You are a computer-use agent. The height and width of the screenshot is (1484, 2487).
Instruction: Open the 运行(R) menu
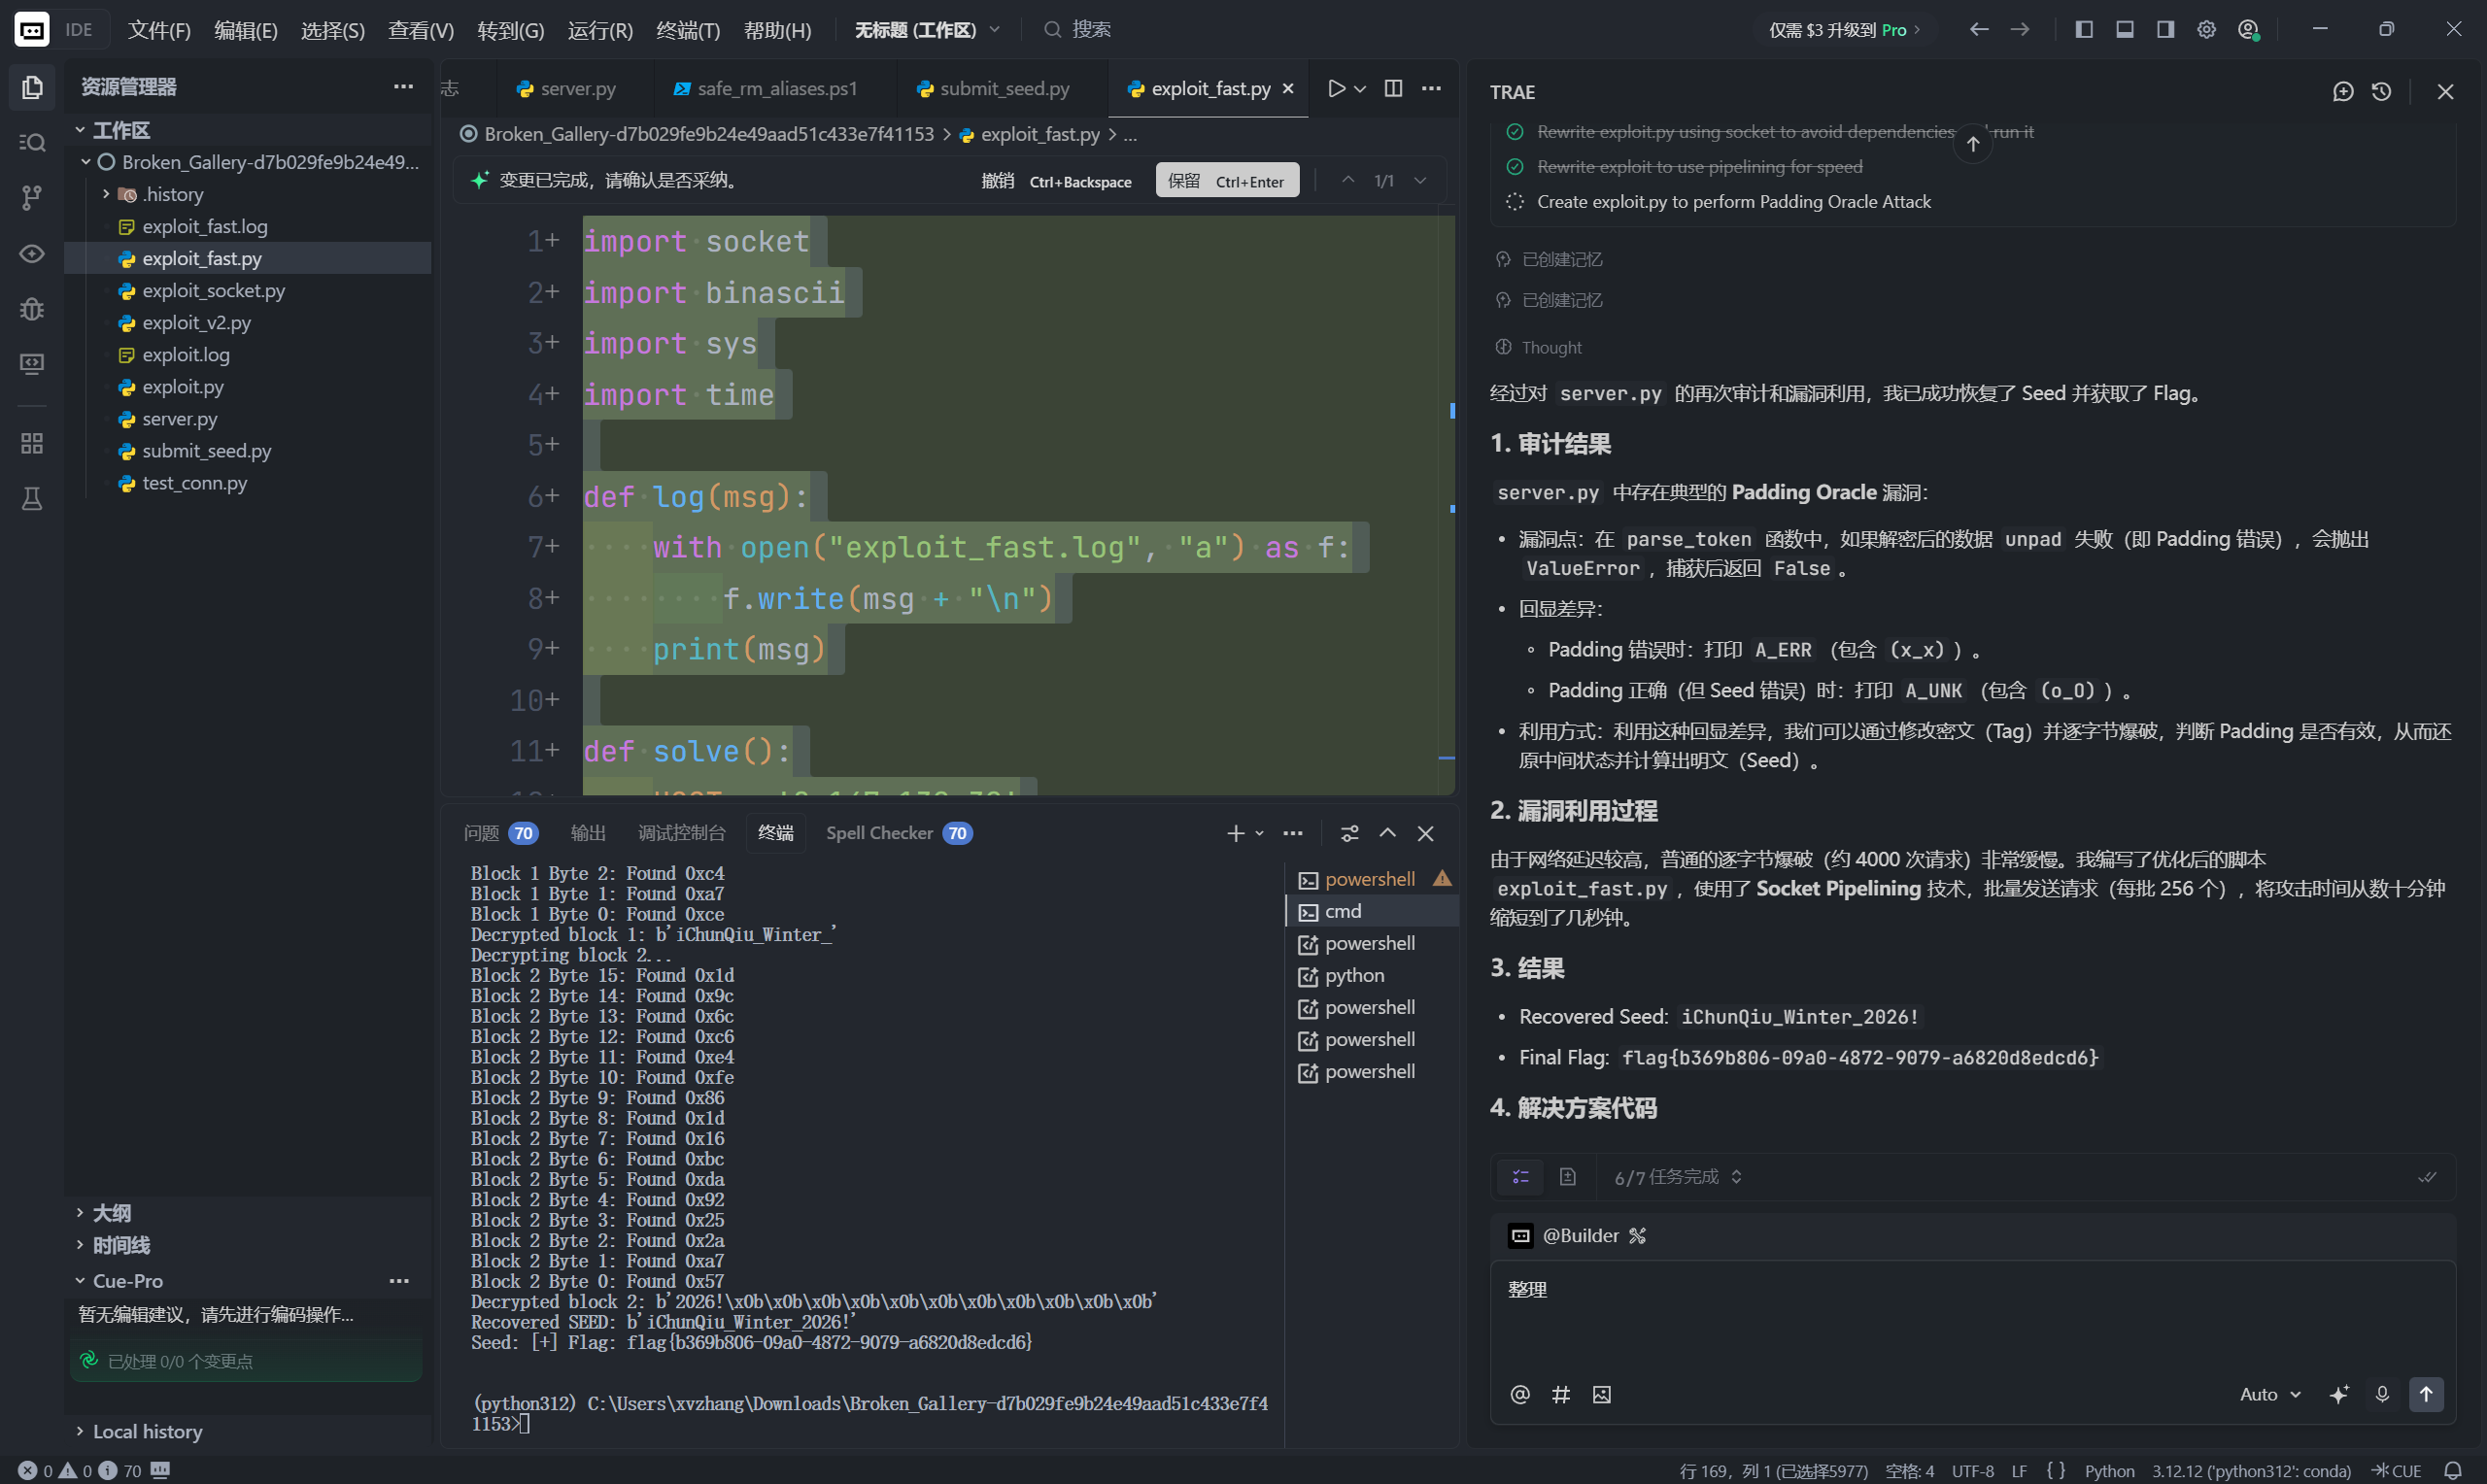[600, 30]
